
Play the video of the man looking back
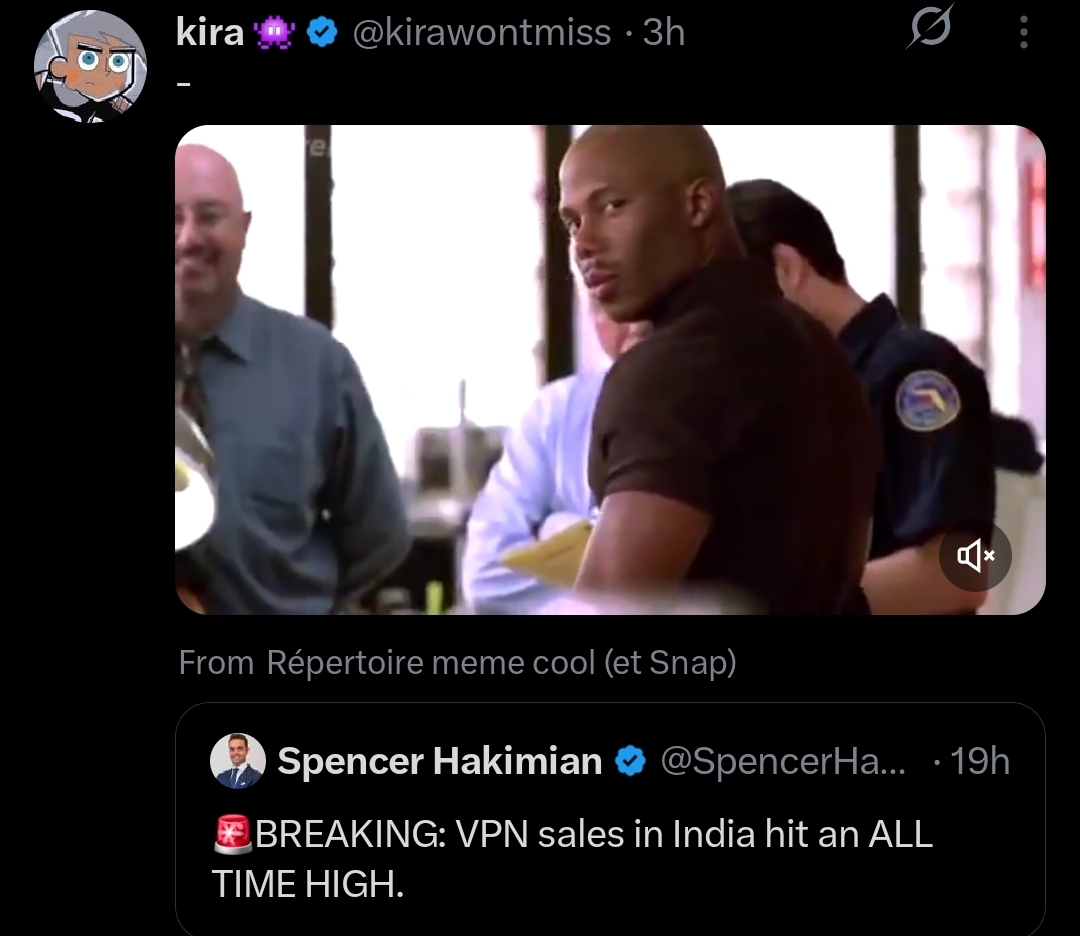(610, 369)
